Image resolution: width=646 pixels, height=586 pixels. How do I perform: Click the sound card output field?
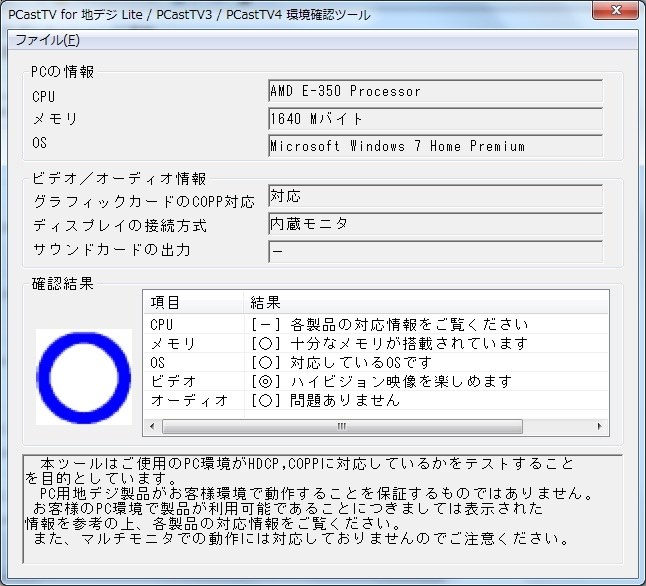[x=435, y=251]
